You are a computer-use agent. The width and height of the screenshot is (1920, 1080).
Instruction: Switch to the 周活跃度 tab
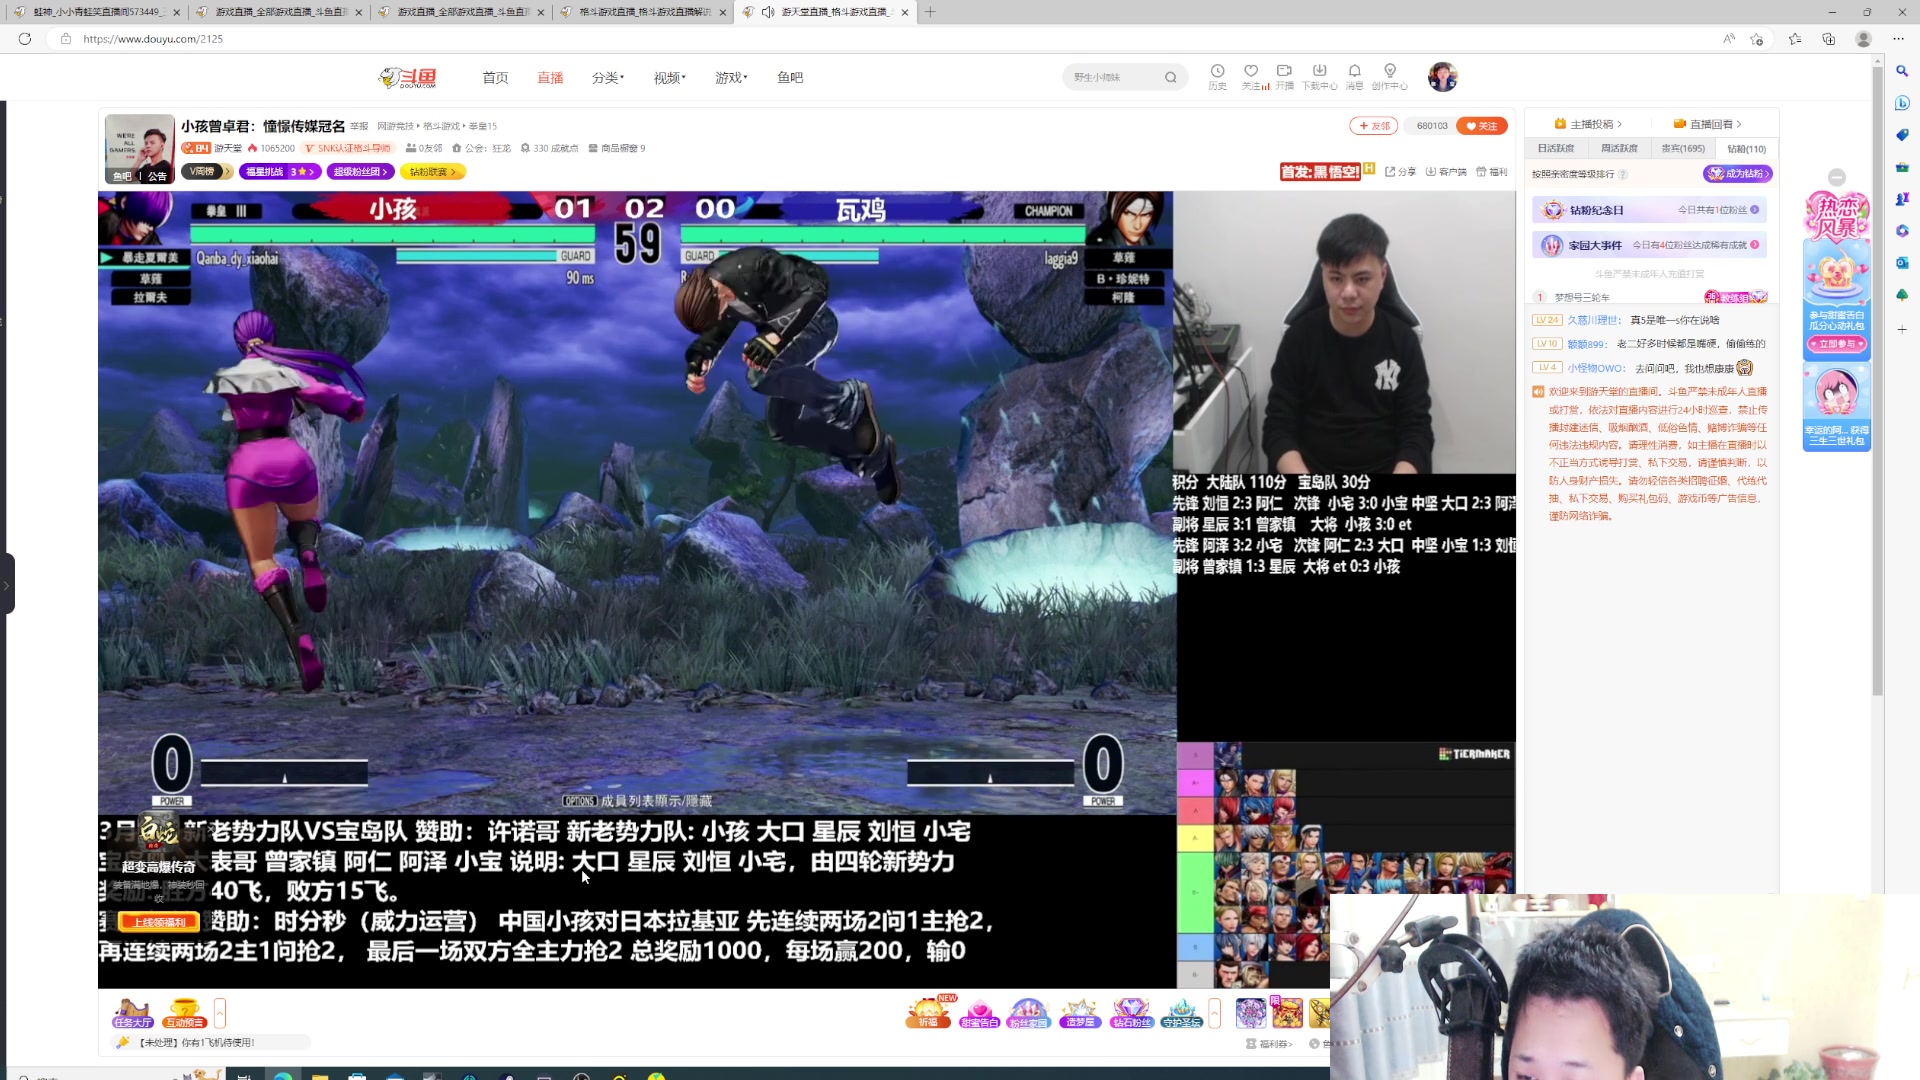(1619, 148)
